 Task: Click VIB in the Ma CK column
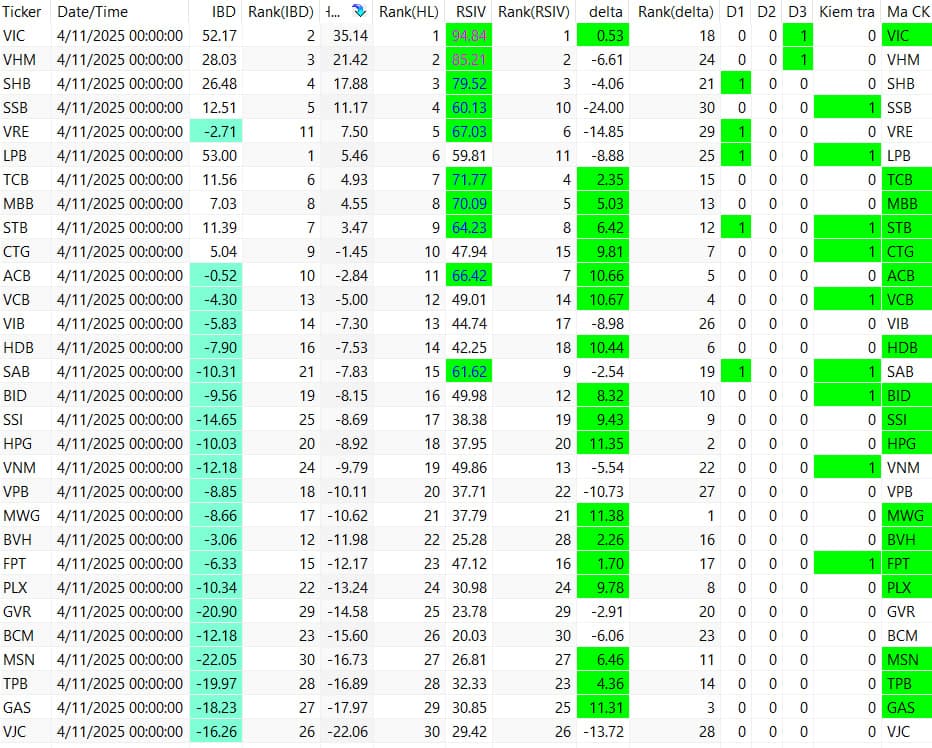(x=898, y=323)
